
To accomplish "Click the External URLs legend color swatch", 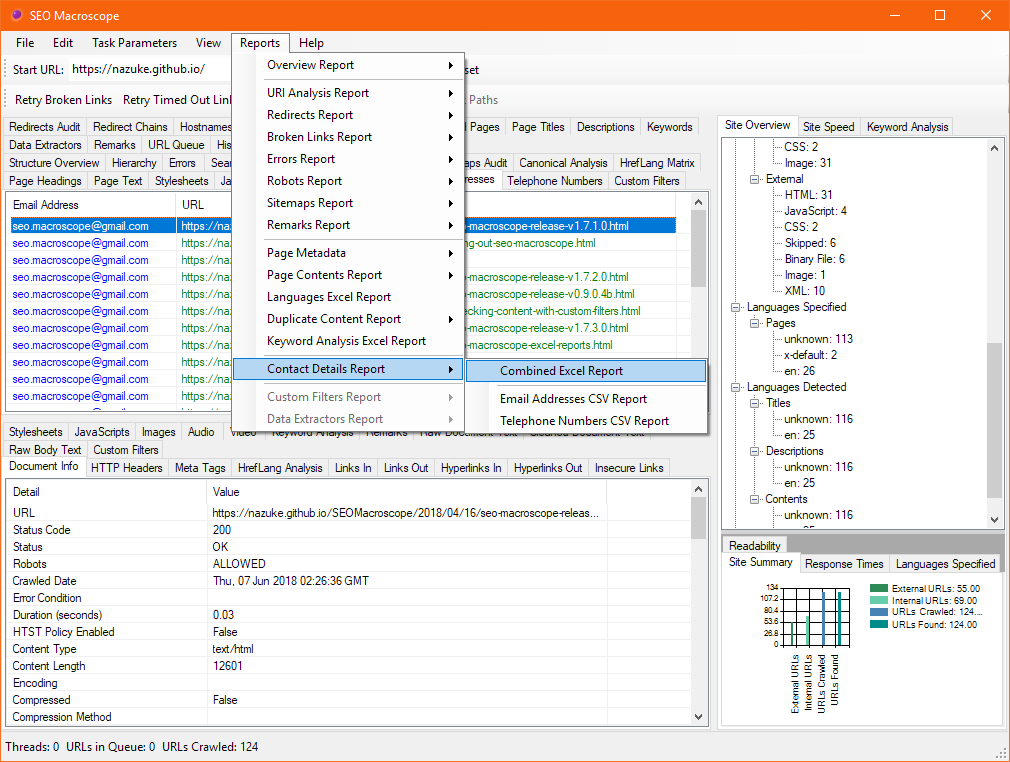I will click(879, 588).
